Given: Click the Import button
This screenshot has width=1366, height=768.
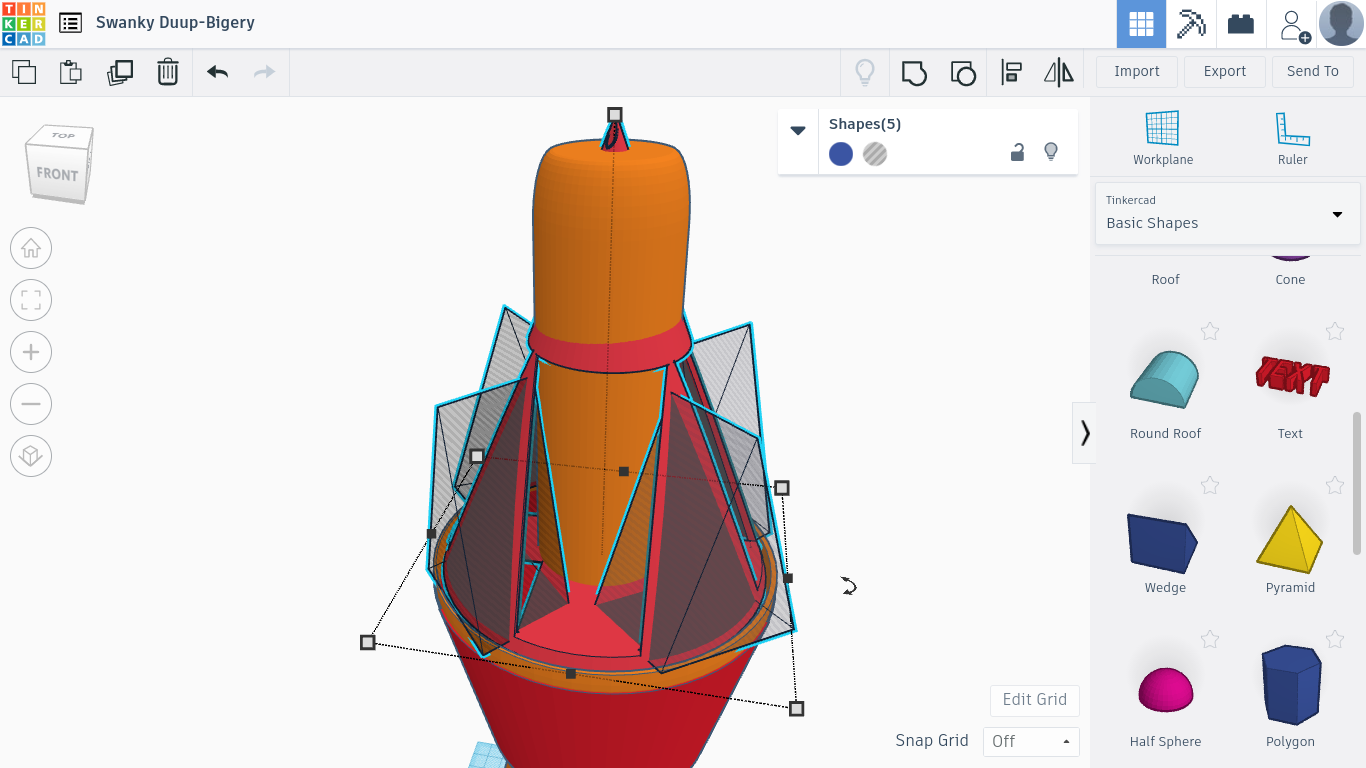Looking at the screenshot, I should pos(1137,71).
